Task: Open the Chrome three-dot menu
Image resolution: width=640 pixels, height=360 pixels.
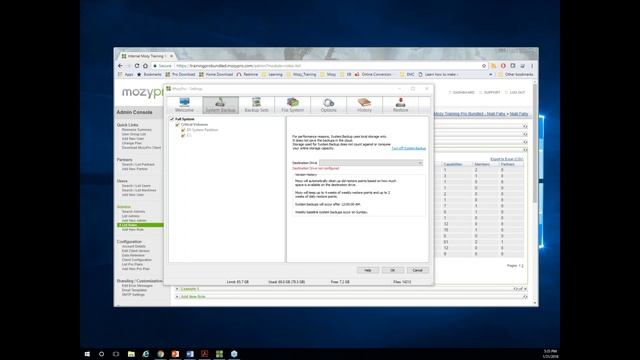Action: [x=532, y=66]
